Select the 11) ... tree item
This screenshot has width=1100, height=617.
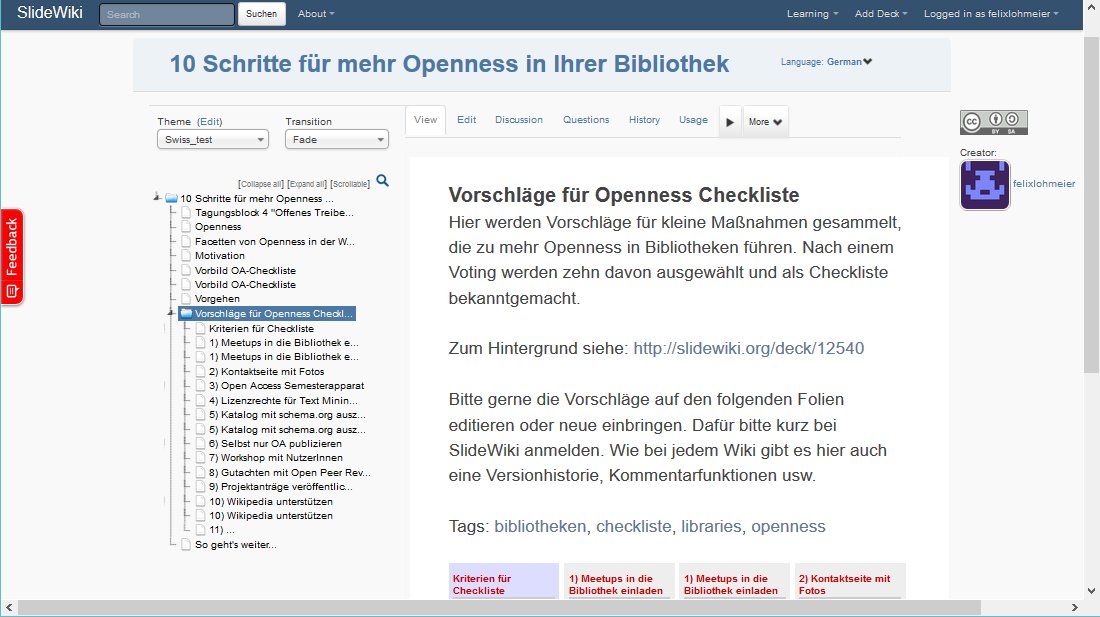222,530
